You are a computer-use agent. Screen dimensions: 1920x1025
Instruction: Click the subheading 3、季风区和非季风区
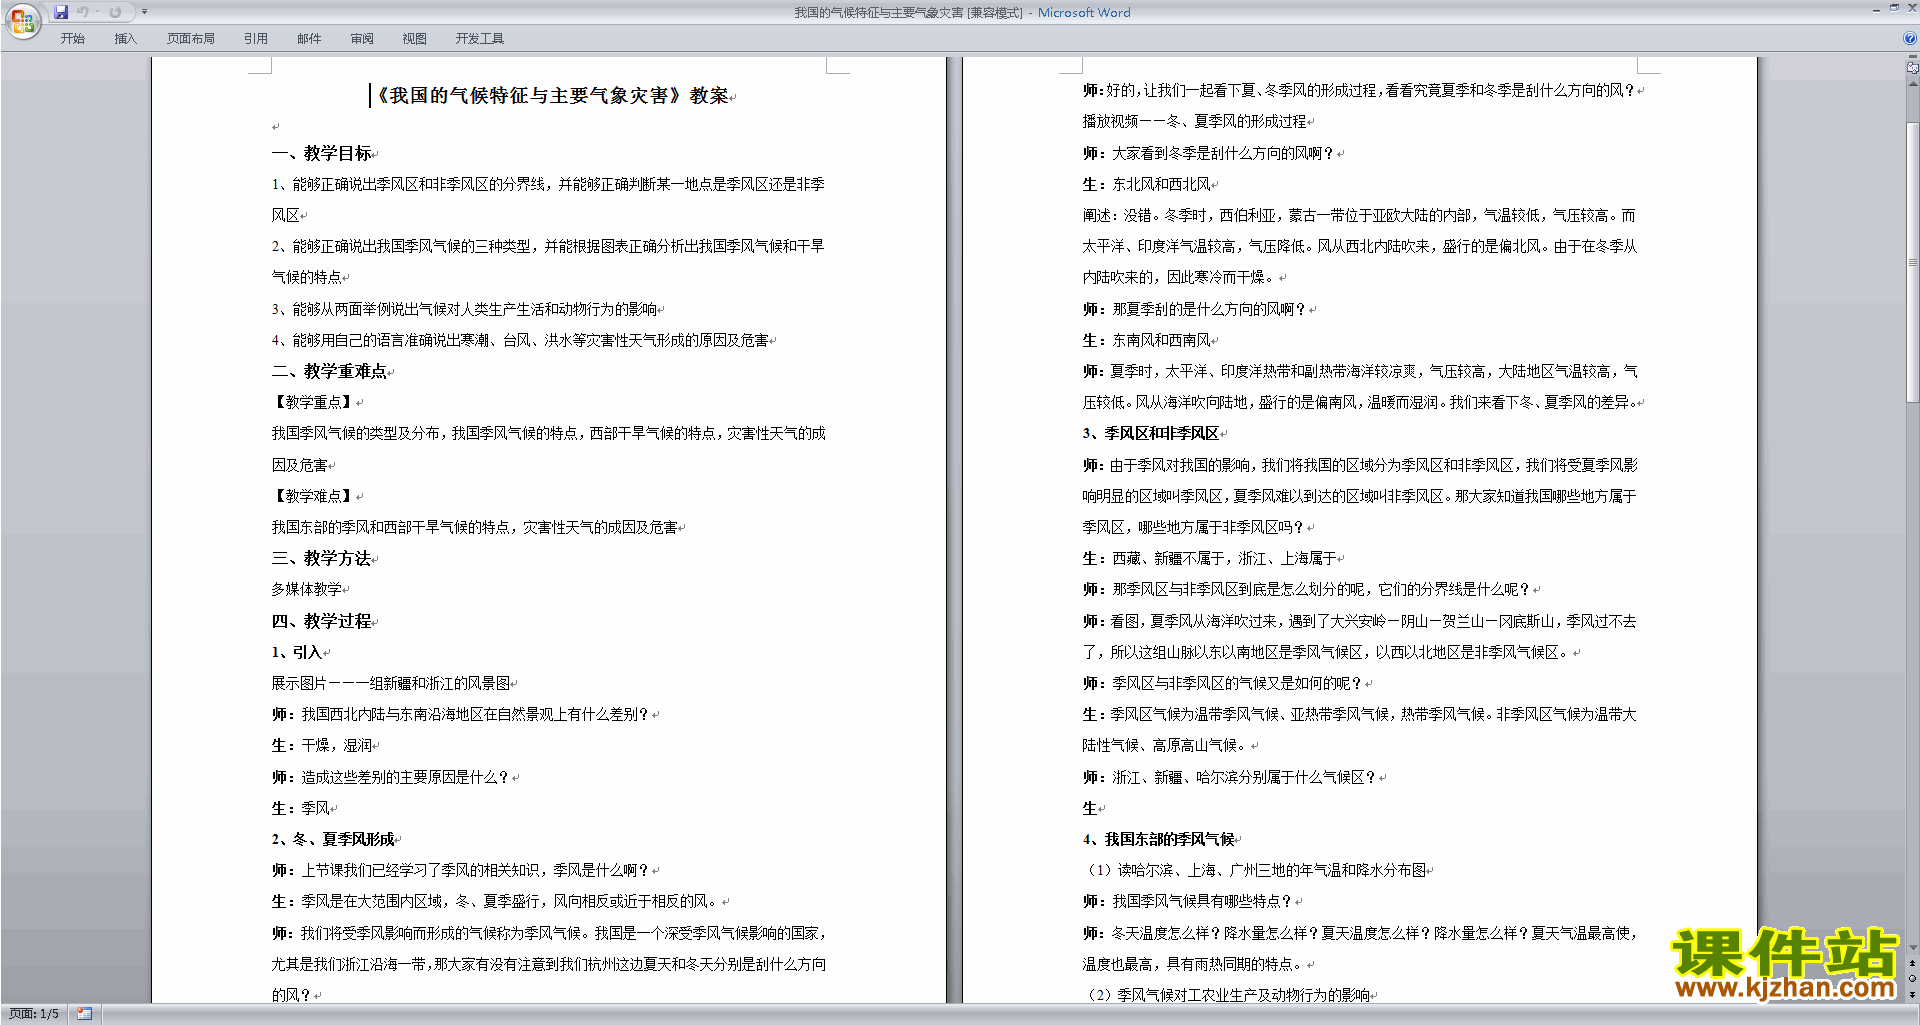pos(1151,433)
